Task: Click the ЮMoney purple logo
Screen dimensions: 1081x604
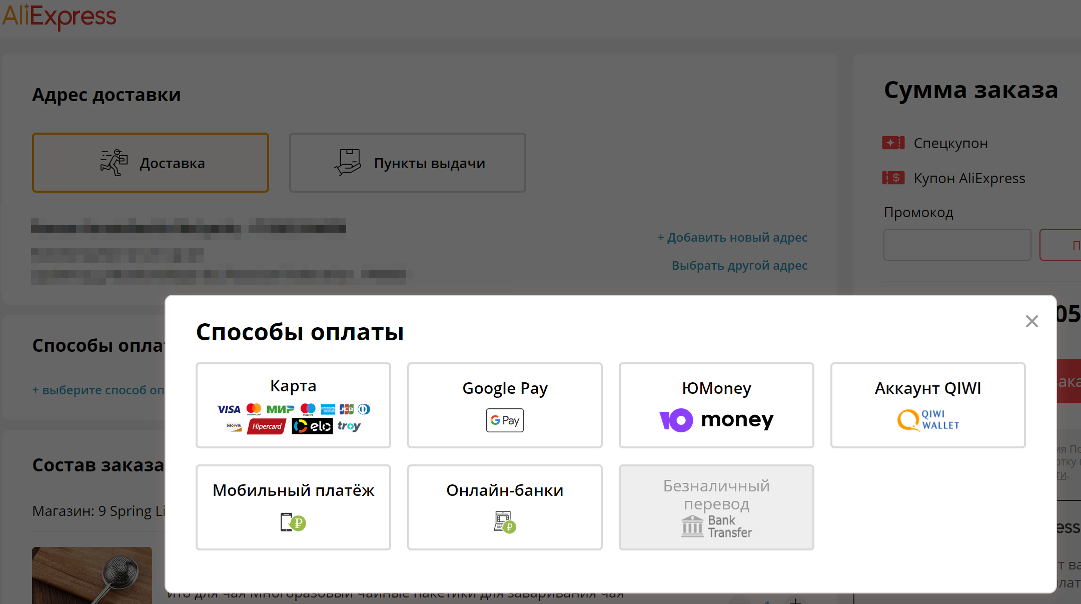Action: 676,420
